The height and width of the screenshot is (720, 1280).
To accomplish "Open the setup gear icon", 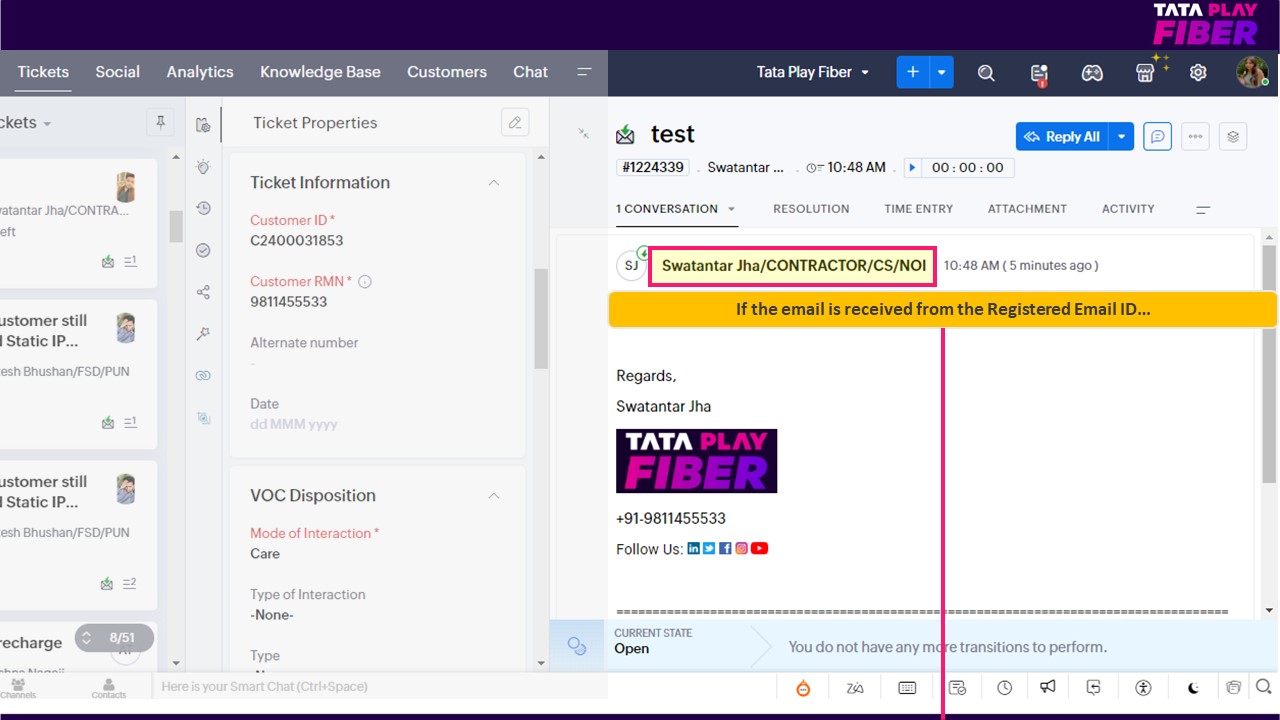I will click(1198, 73).
